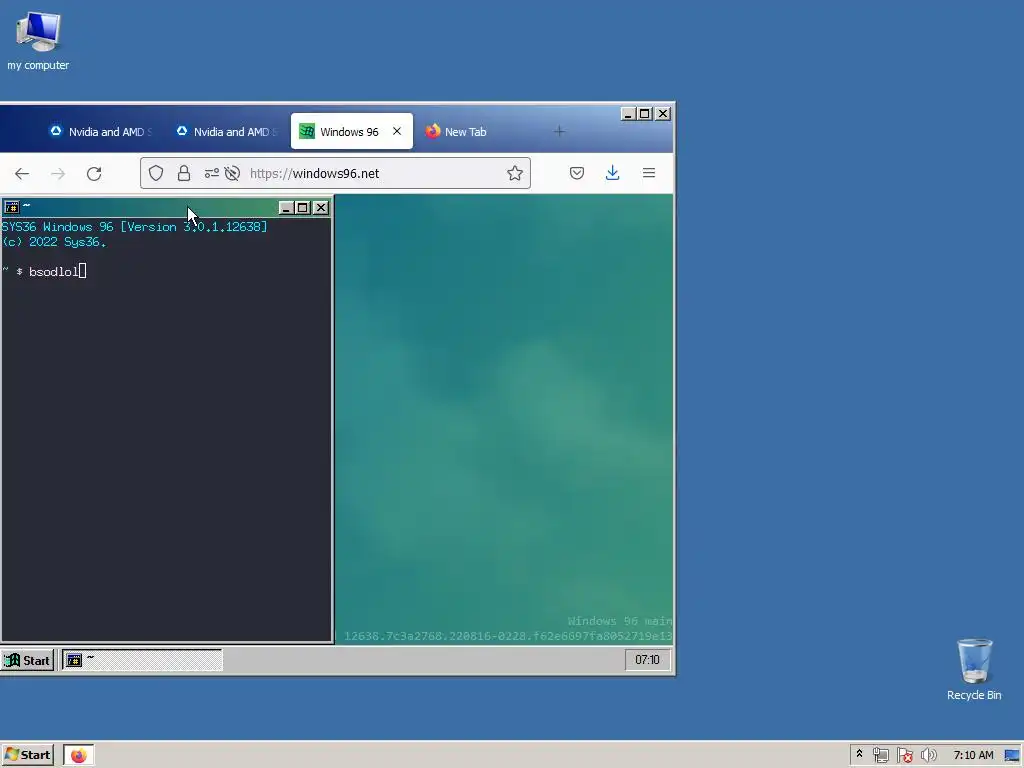Viewport: 1024px width, 768px height.
Task: Bookmark this page with the star icon
Action: point(515,173)
